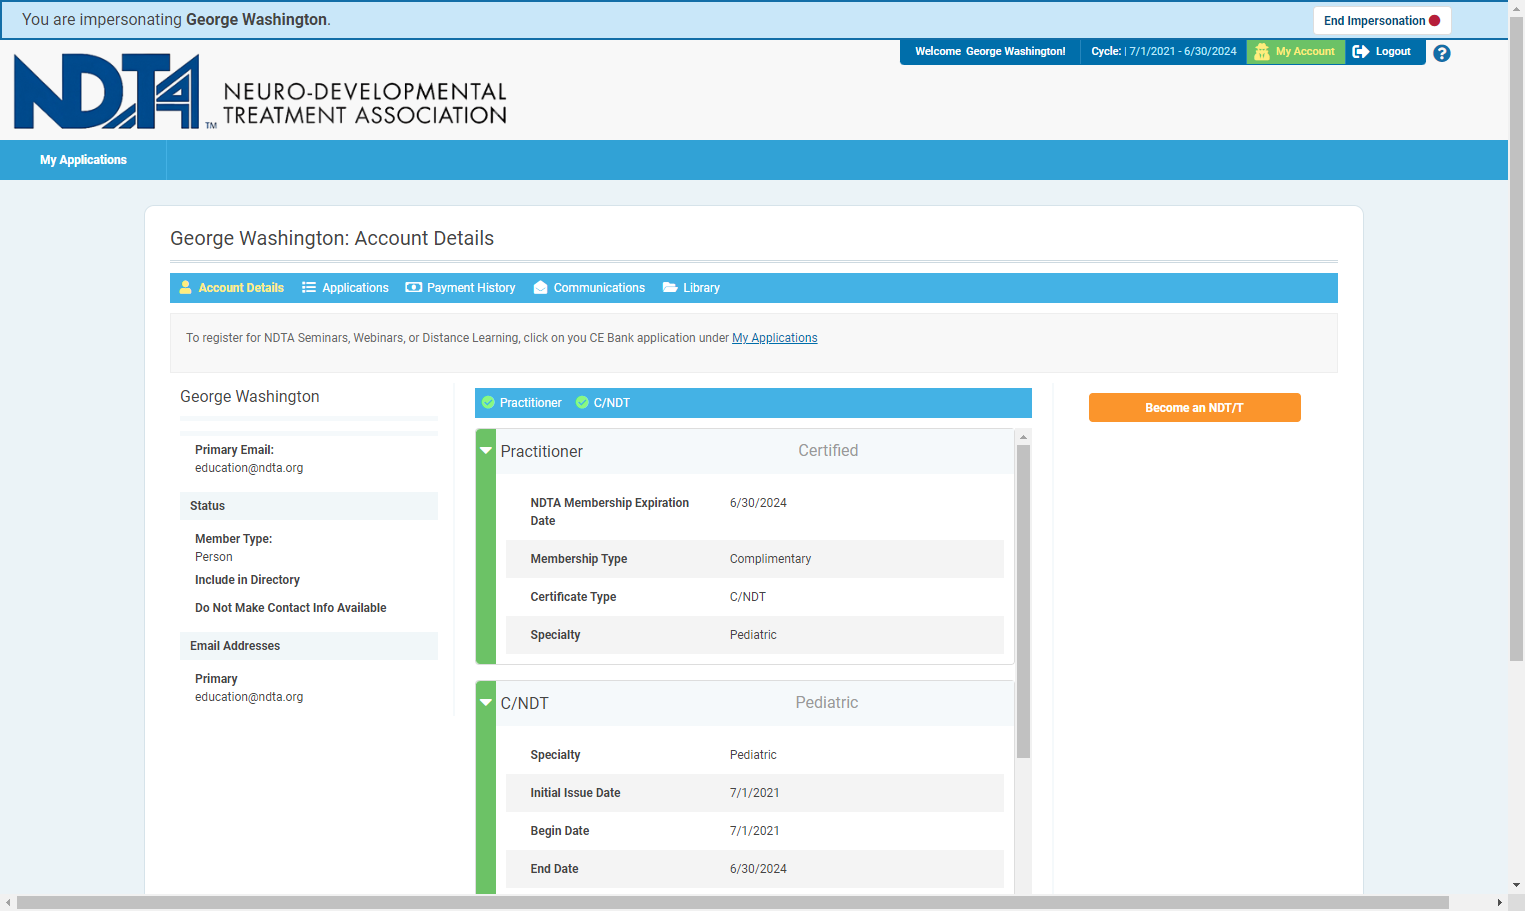Click the help question mark icon
This screenshot has height=911, width=1525.
tap(1441, 53)
